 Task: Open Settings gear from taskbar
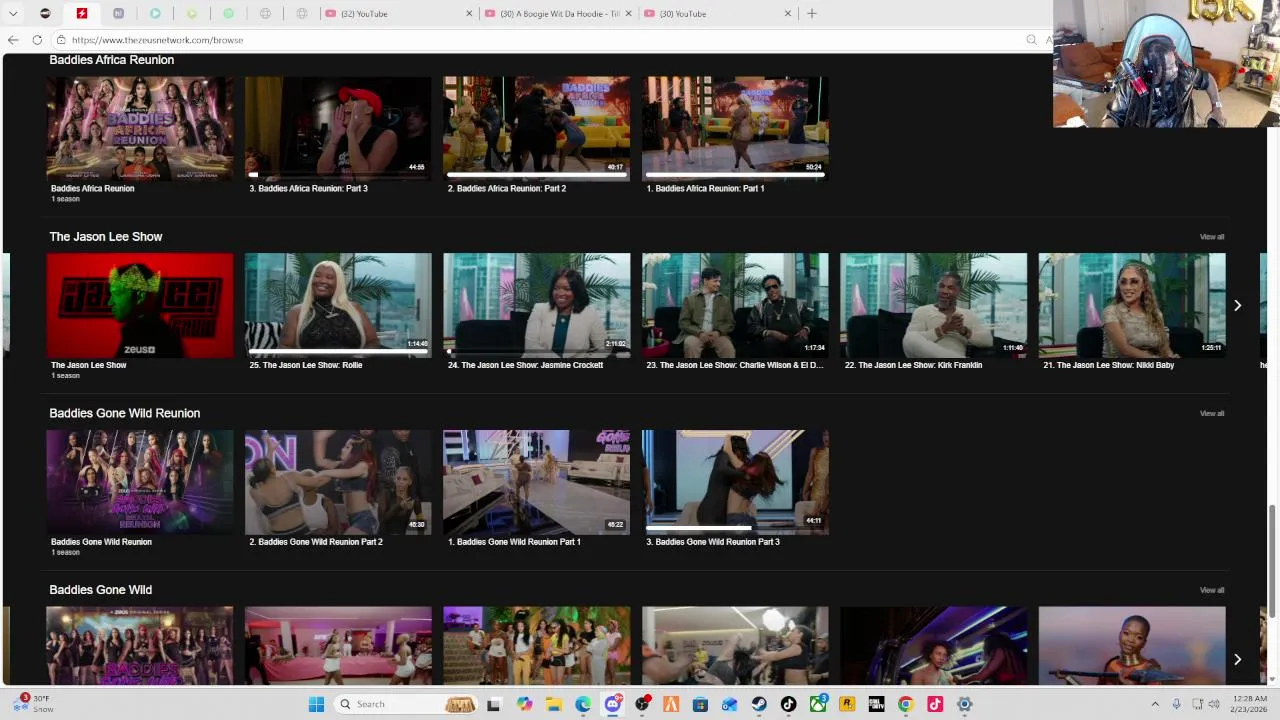(x=964, y=704)
